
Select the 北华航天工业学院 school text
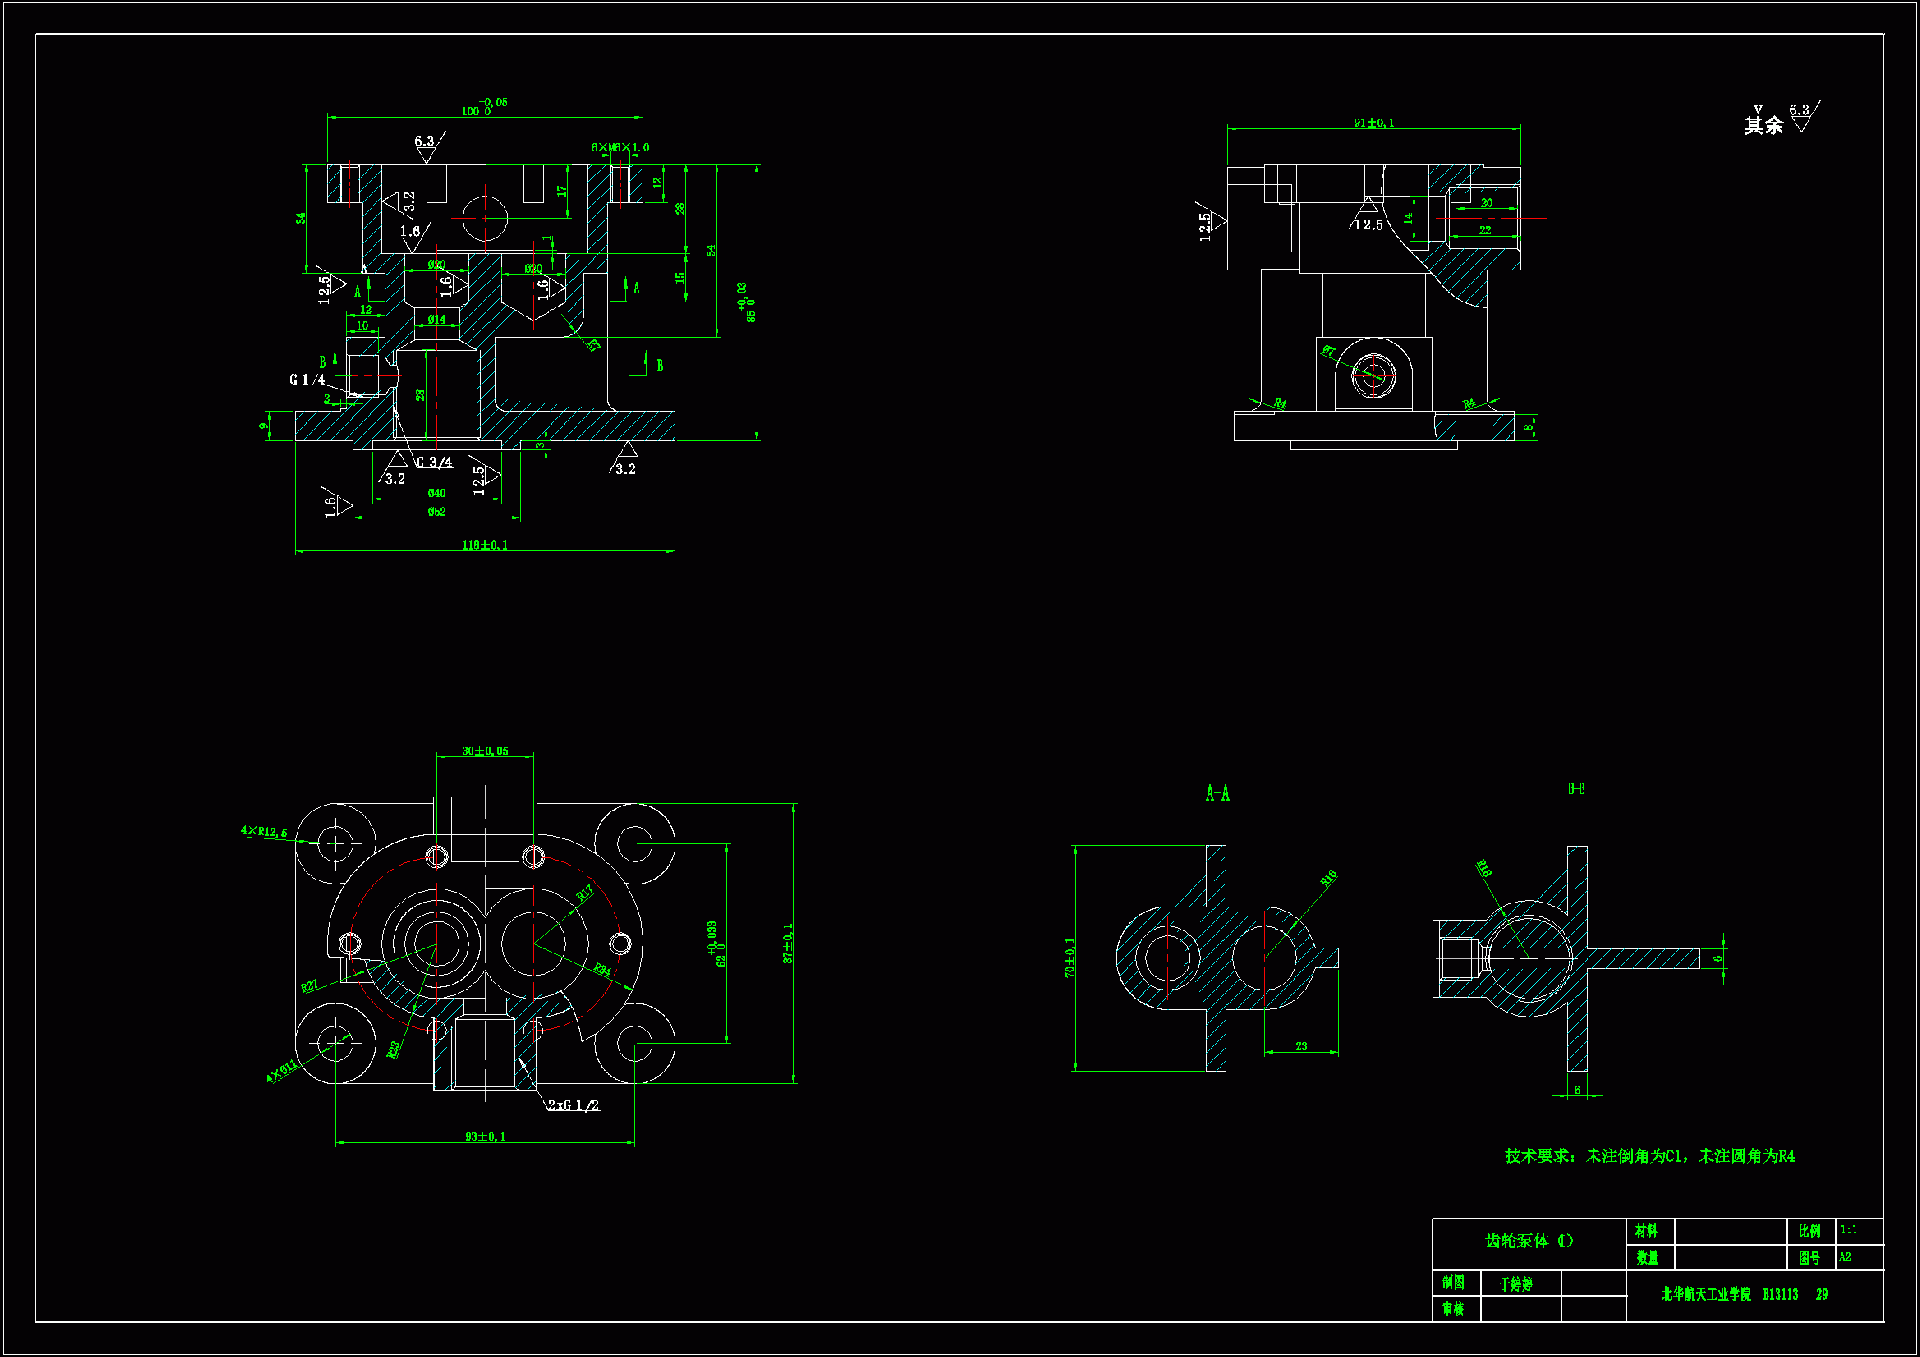[x=1706, y=1294]
